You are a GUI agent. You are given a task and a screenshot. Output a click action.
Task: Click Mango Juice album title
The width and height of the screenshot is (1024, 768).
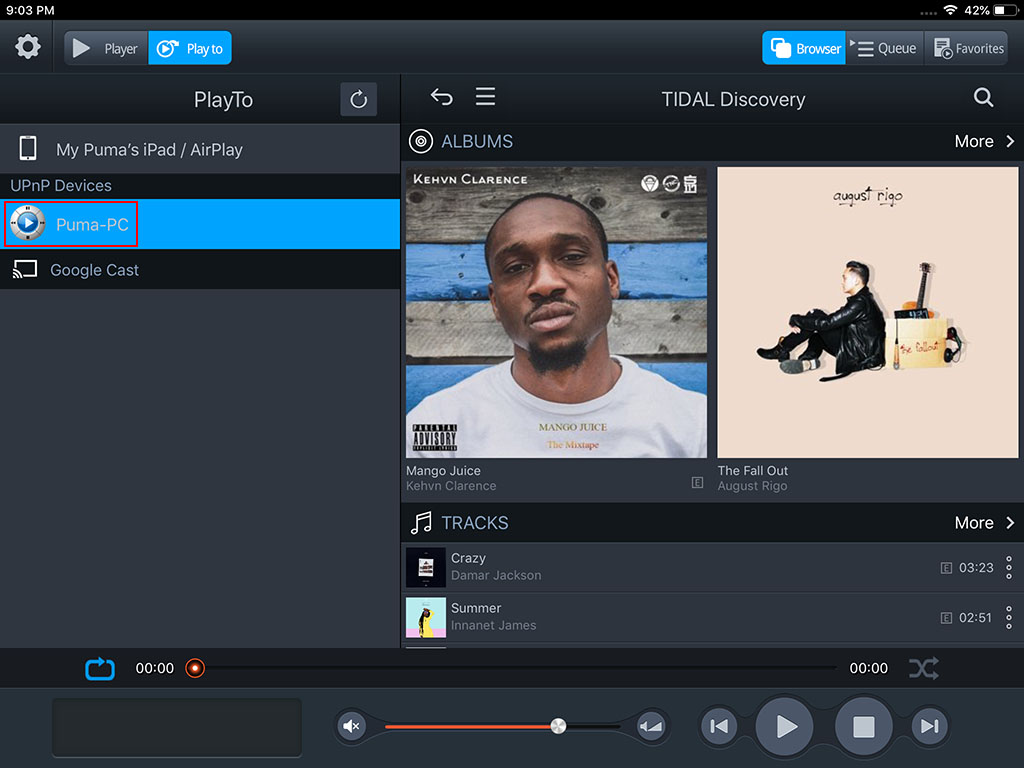[x=443, y=471]
